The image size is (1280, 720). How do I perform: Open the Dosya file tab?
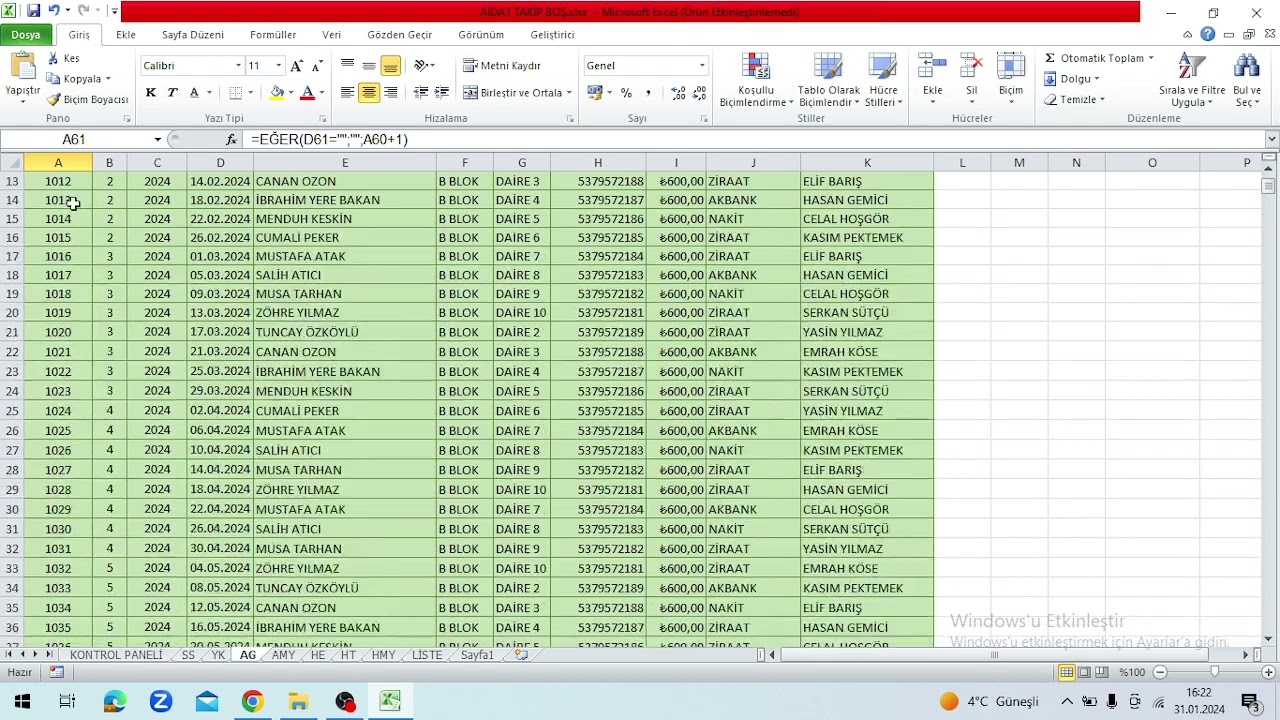(26, 34)
